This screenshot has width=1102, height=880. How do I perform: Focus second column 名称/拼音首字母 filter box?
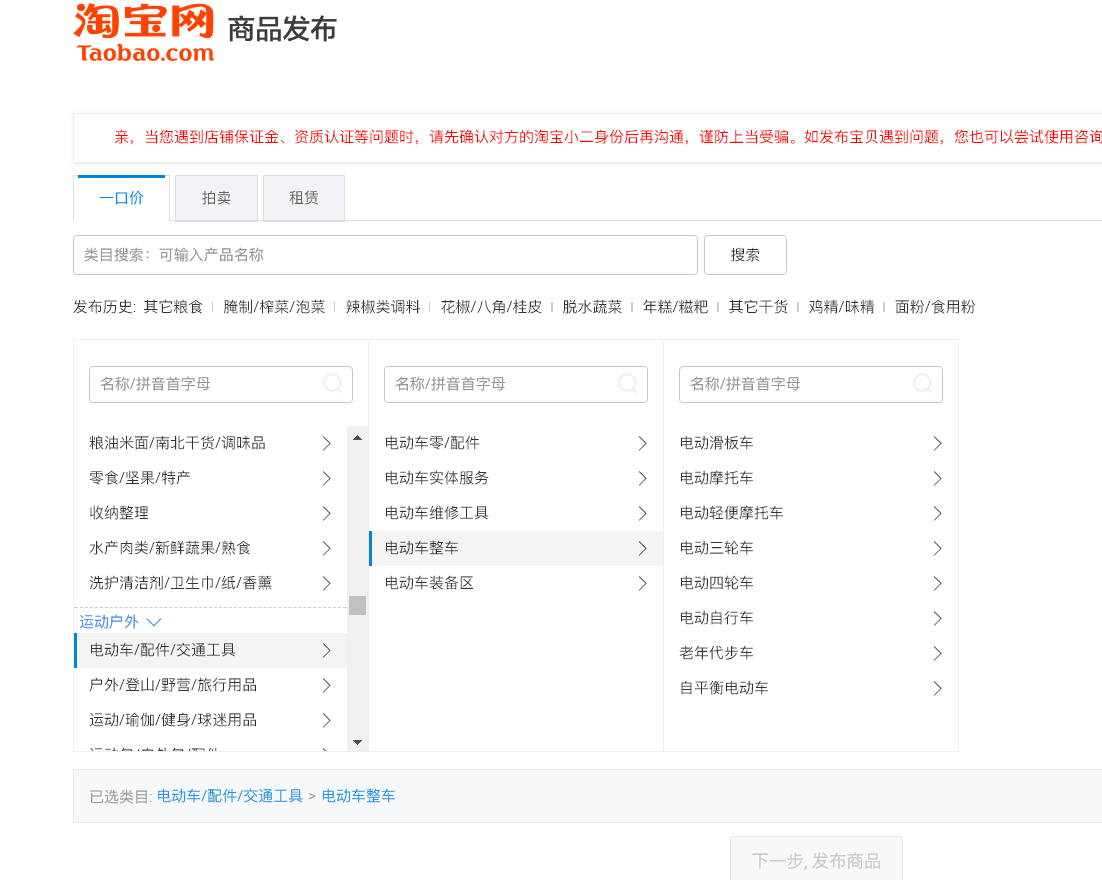tap(516, 384)
